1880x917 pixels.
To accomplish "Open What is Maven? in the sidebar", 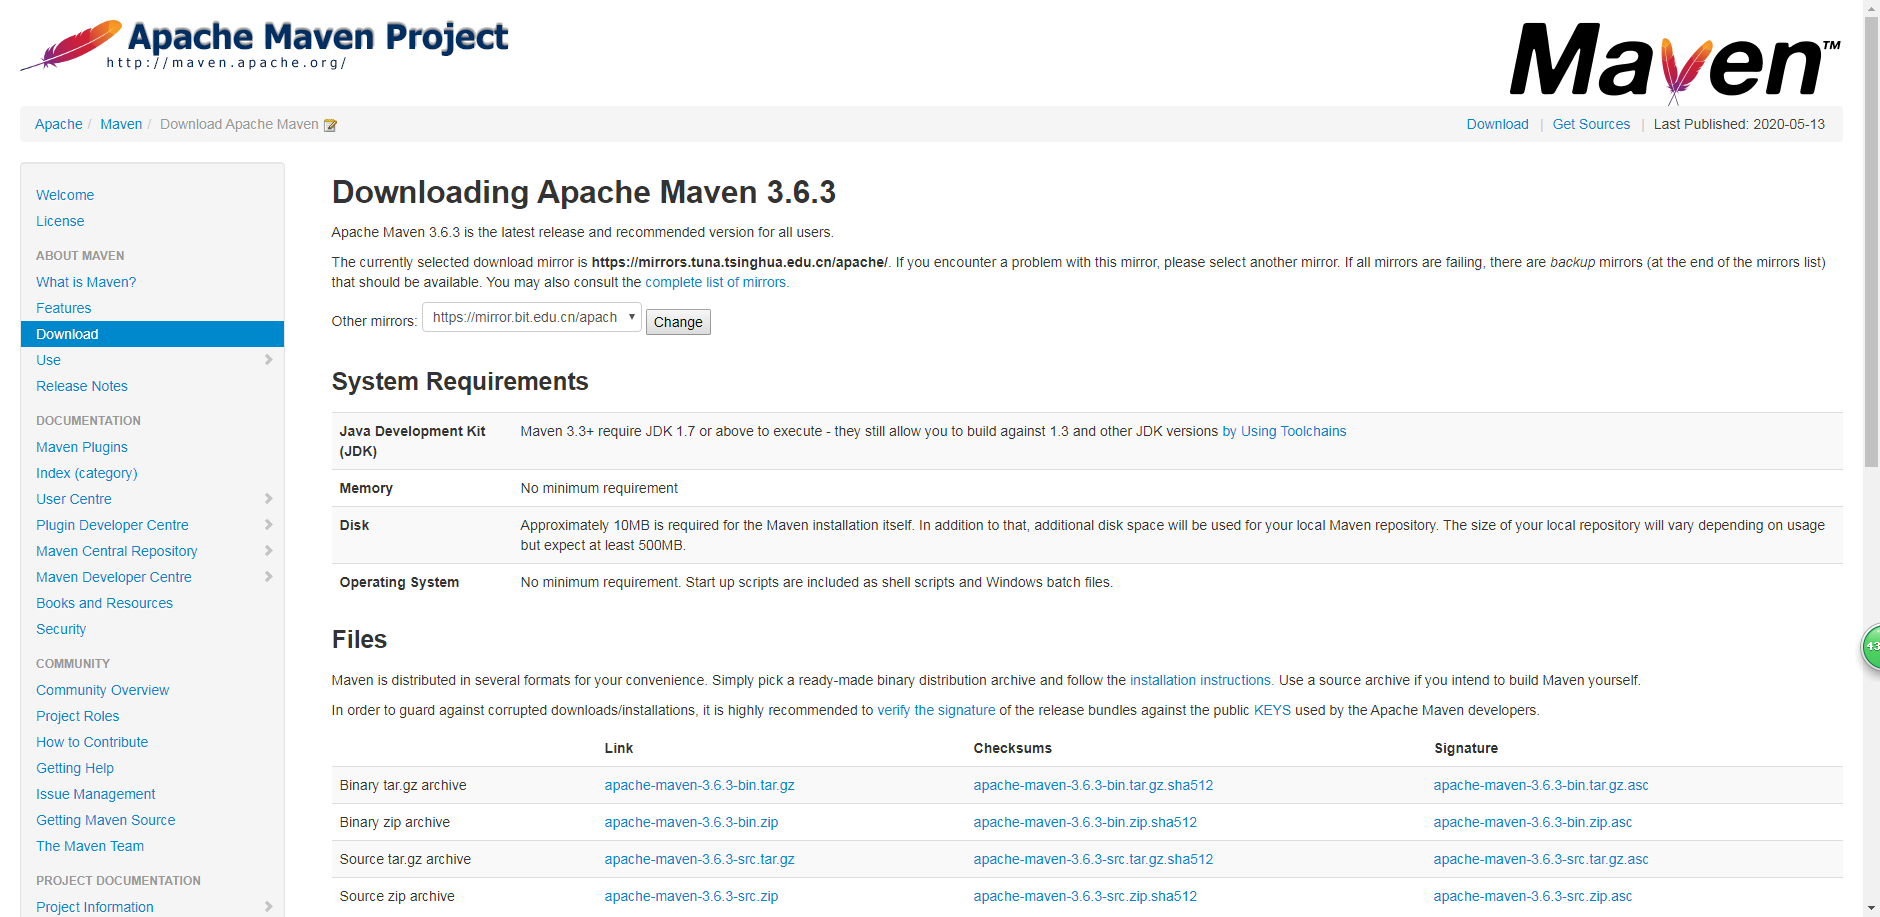I will point(86,282).
